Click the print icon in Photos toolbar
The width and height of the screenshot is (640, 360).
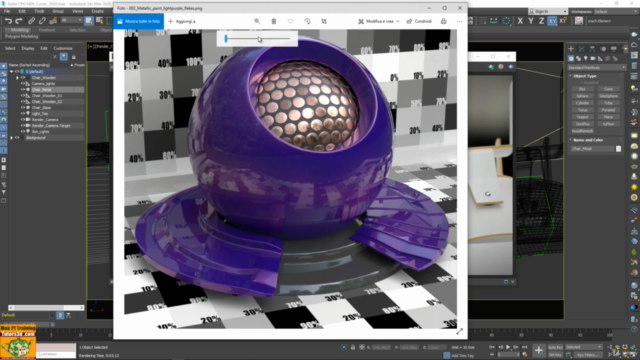point(444,21)
